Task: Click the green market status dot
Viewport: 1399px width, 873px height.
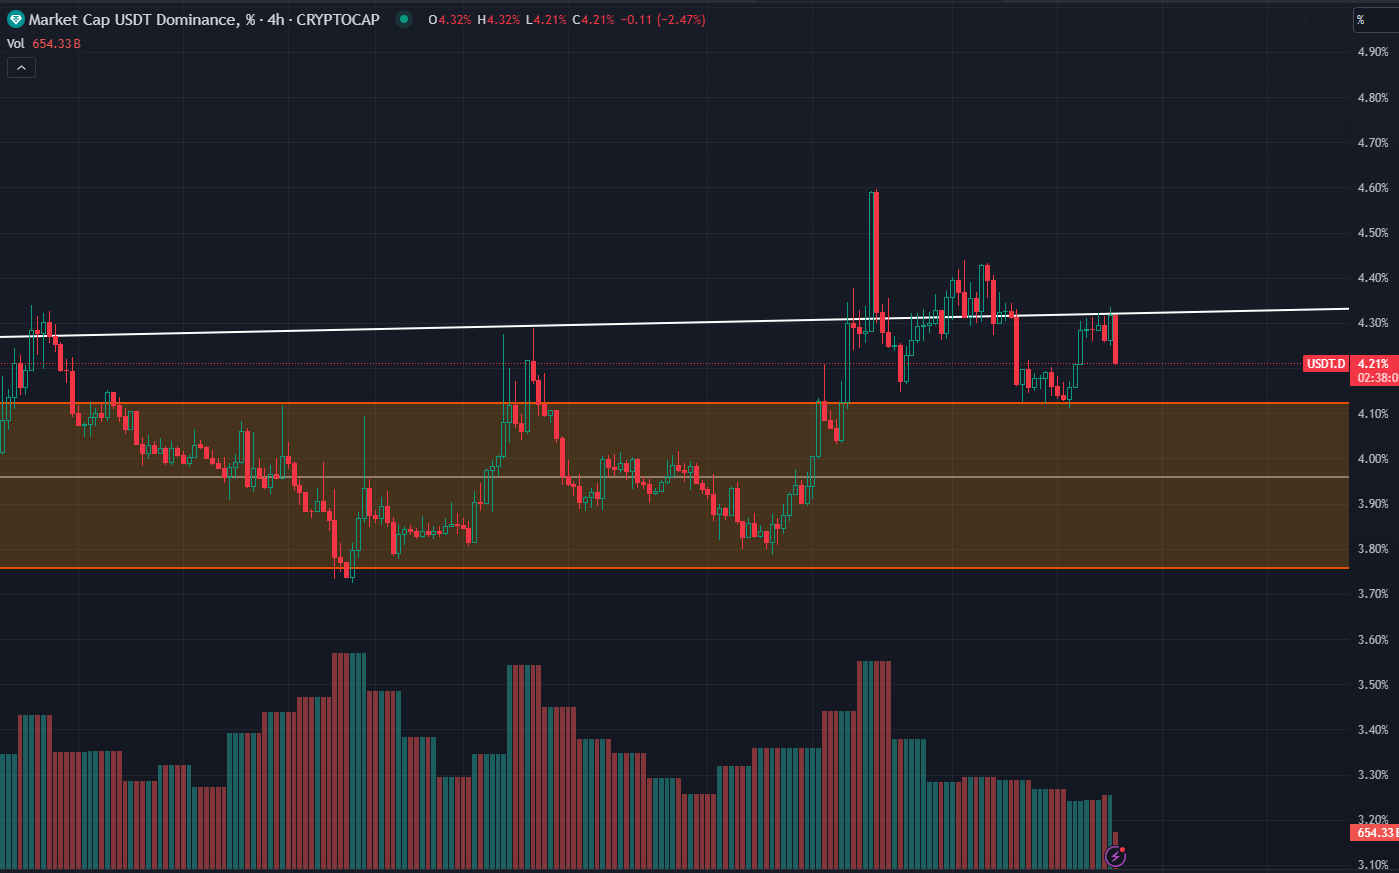Action: pos(403,19)
